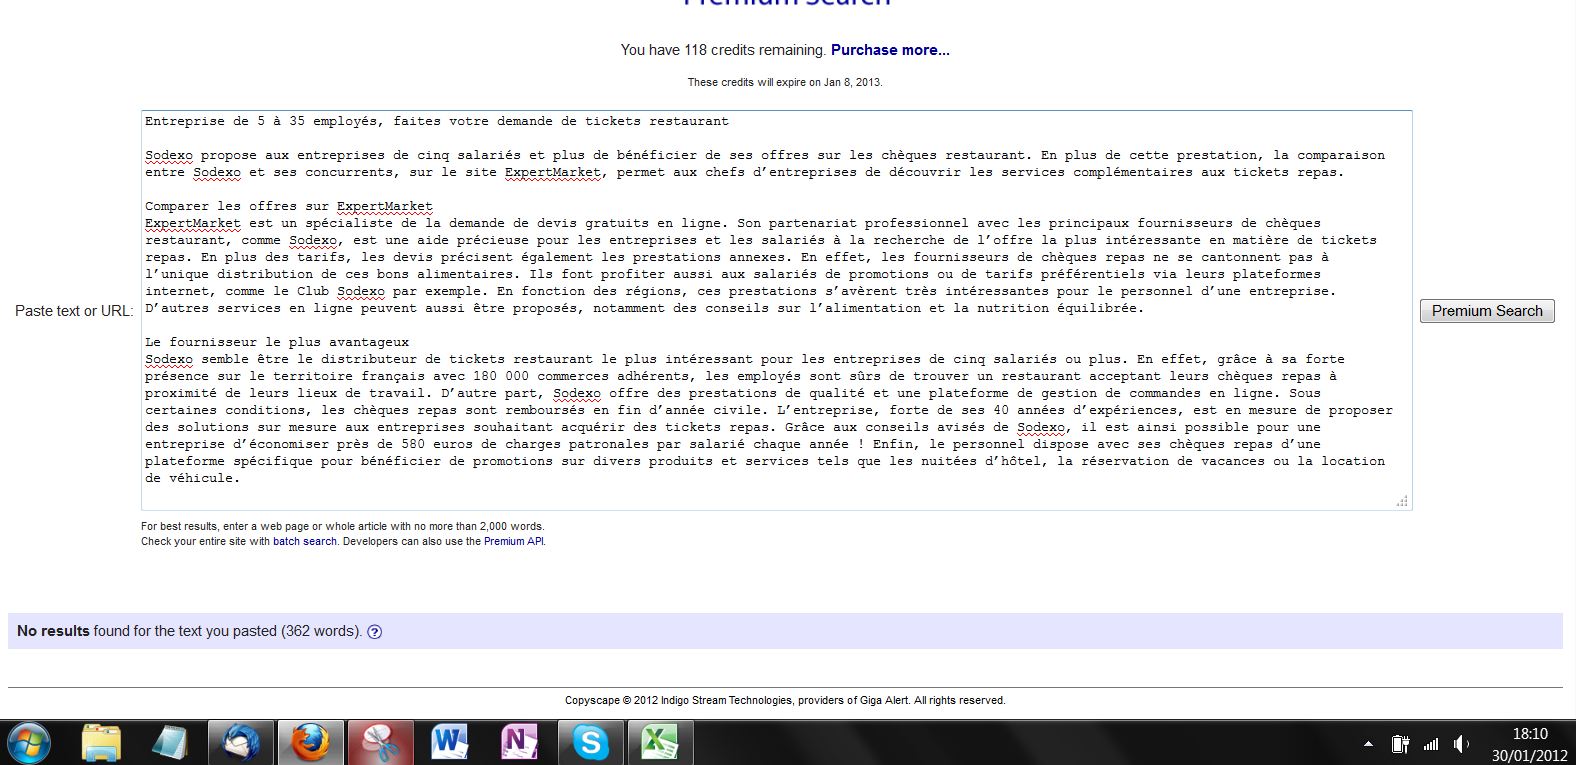The width and height of the screenshot is (1576, 765).
Task: Open the Premium API link
Action: pos(514,541)
